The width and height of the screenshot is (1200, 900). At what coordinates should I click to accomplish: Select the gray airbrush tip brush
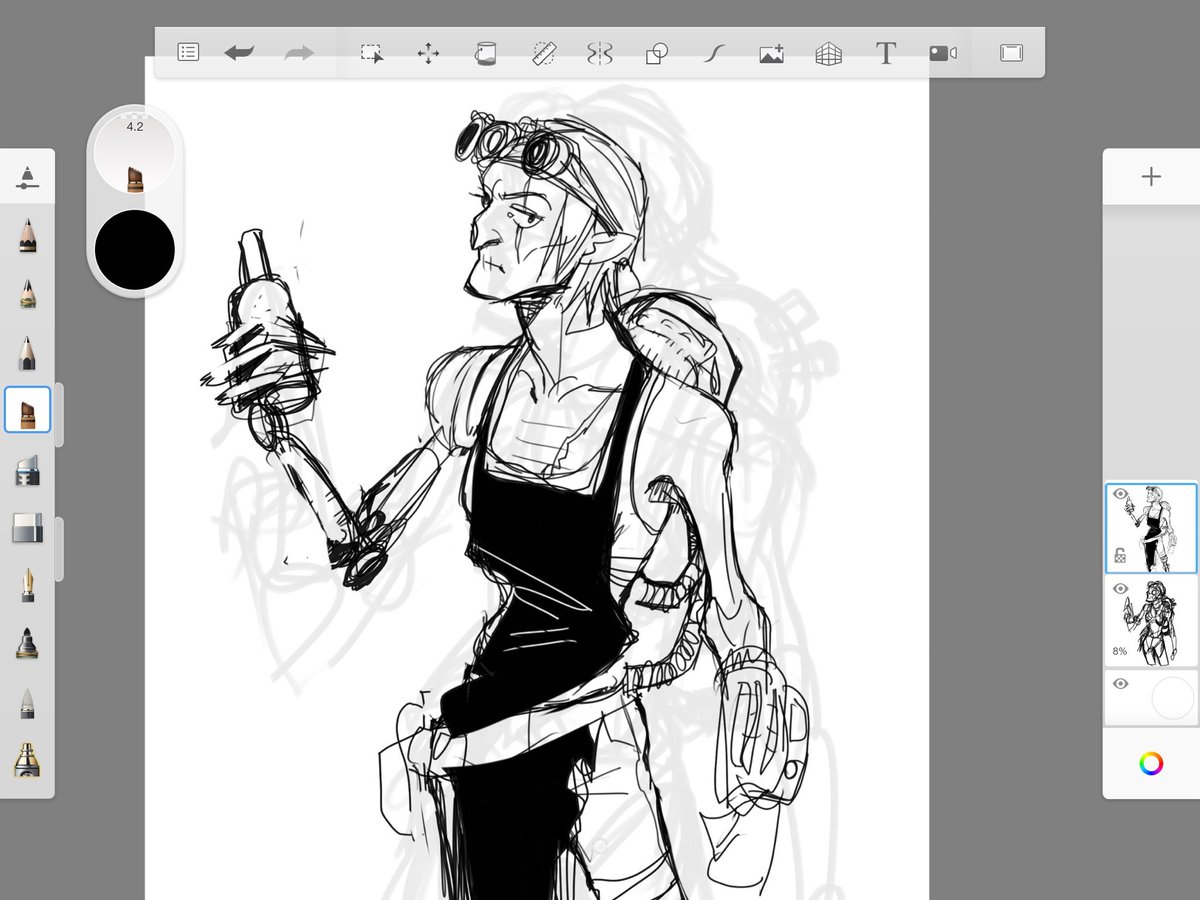(28, 703)
